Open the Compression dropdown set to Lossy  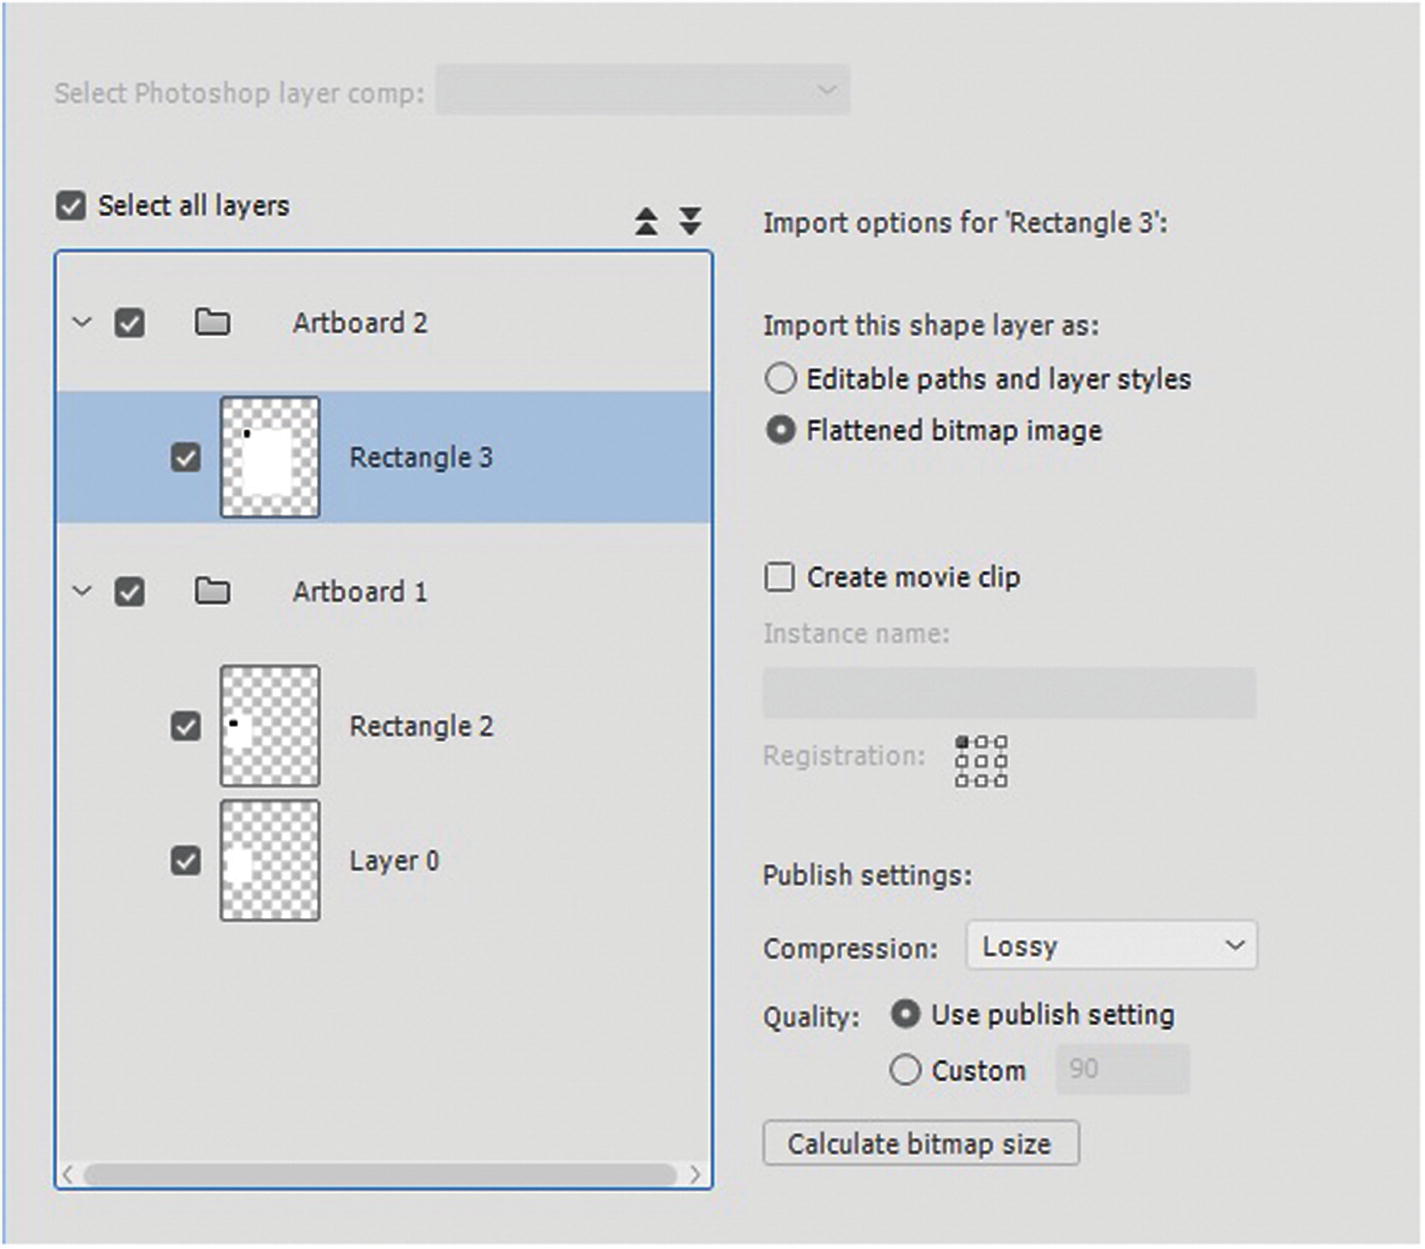point(1110,946)
